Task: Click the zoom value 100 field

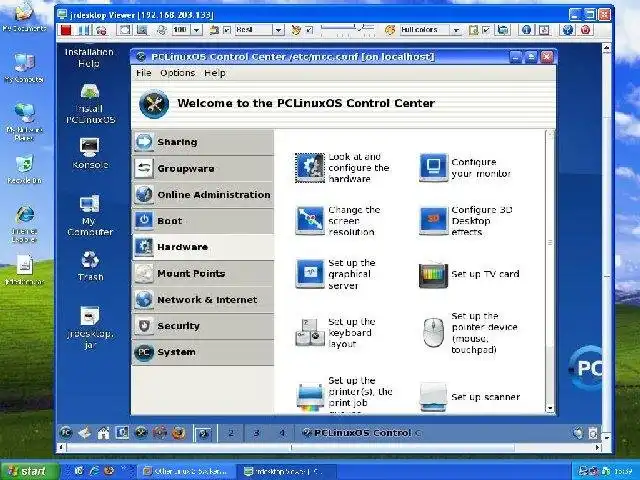Action: point(180,30)
